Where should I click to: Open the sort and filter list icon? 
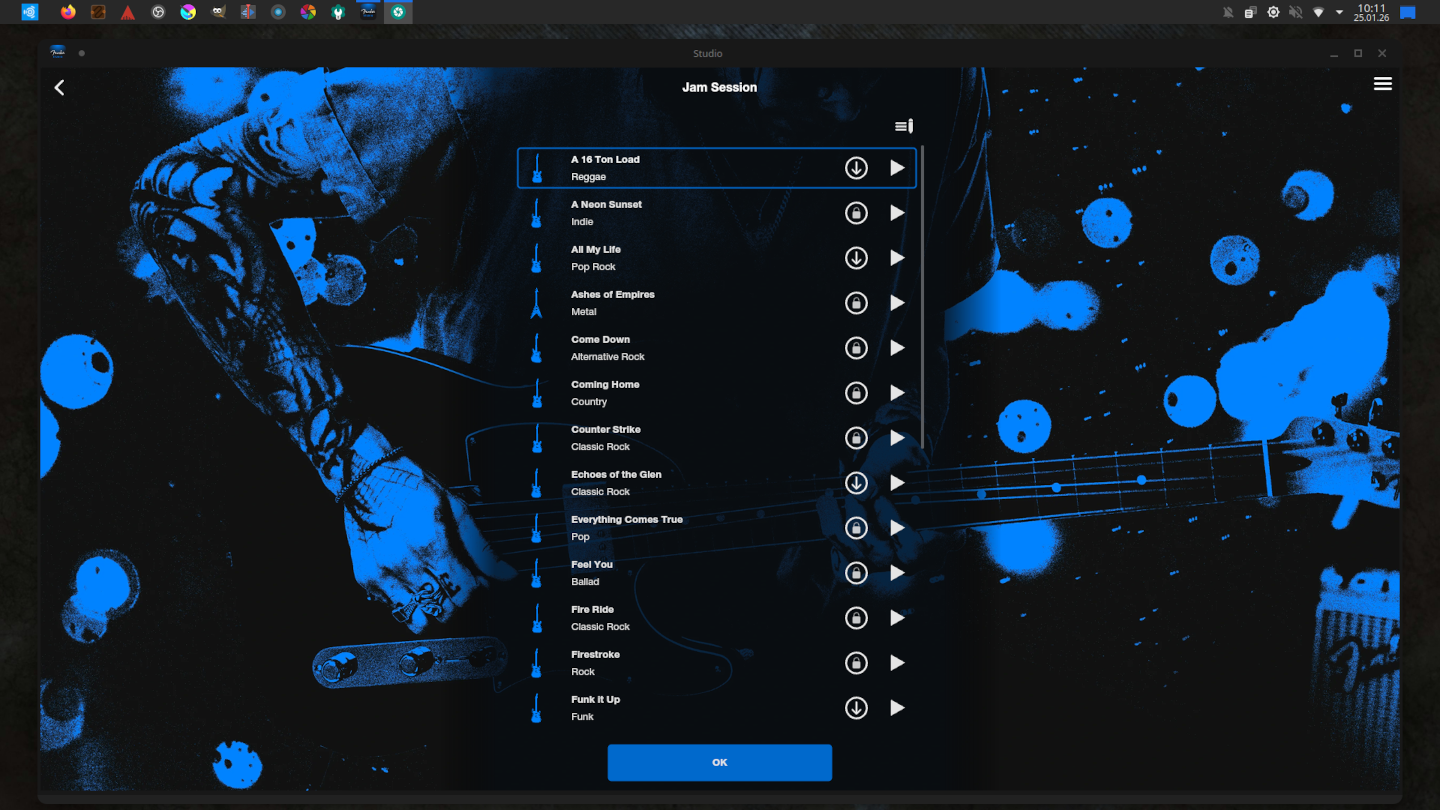click(x=903, y=126)
